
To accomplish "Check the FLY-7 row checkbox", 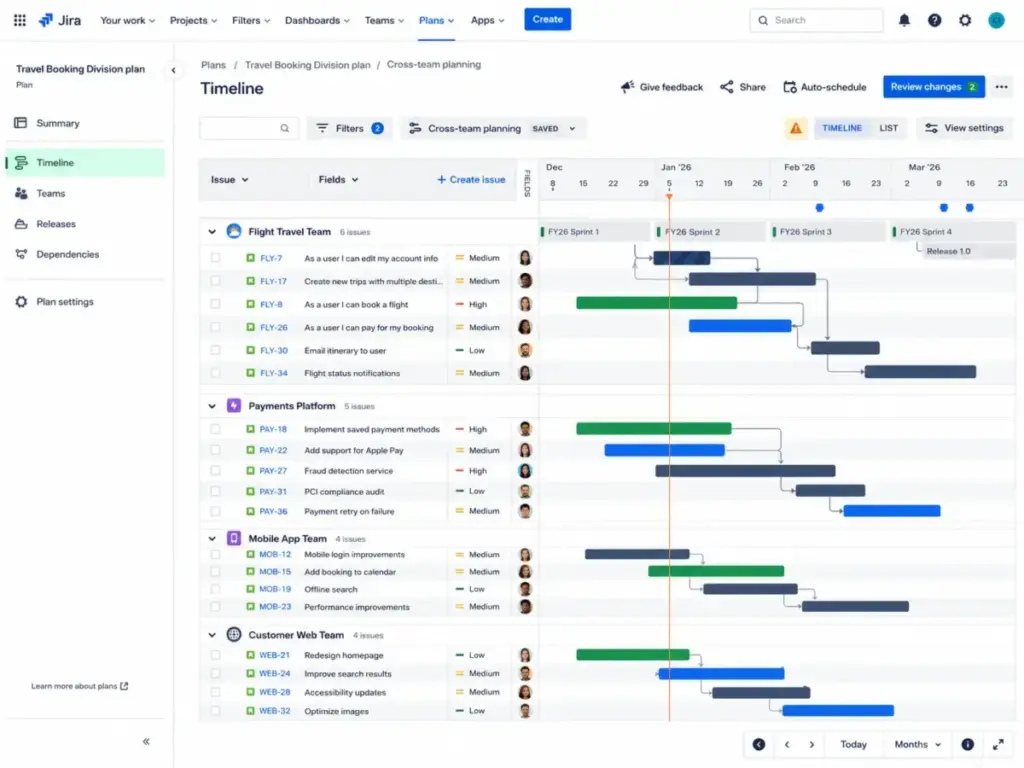I will (x=215, y=258).
